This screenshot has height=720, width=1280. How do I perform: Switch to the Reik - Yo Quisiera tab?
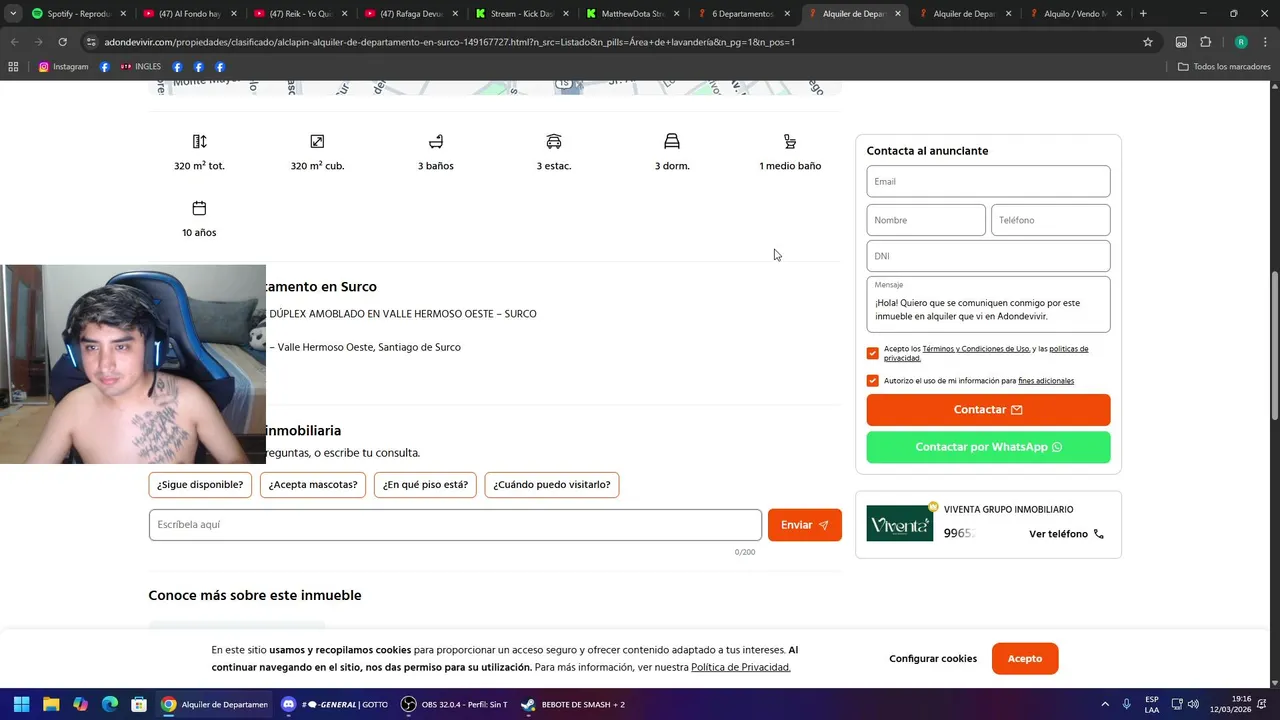click(299, 14)
